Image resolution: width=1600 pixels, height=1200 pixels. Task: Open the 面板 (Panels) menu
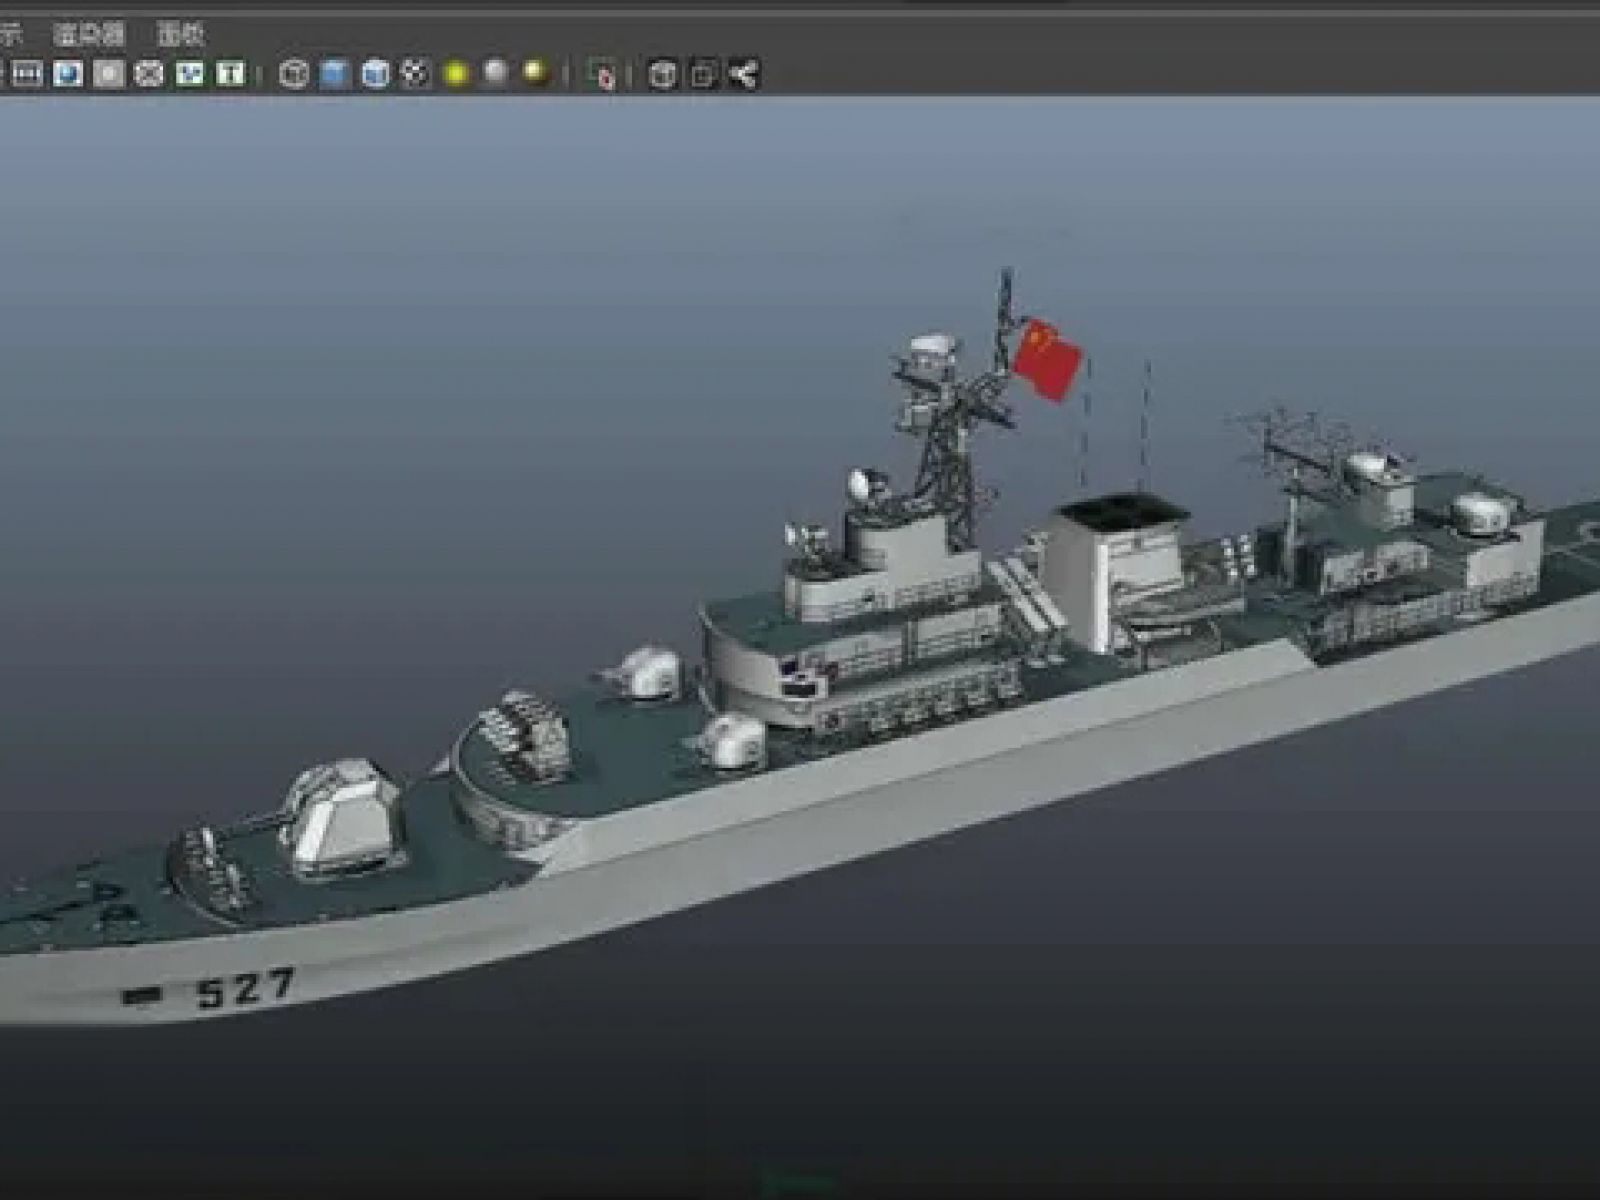[181, 34]
